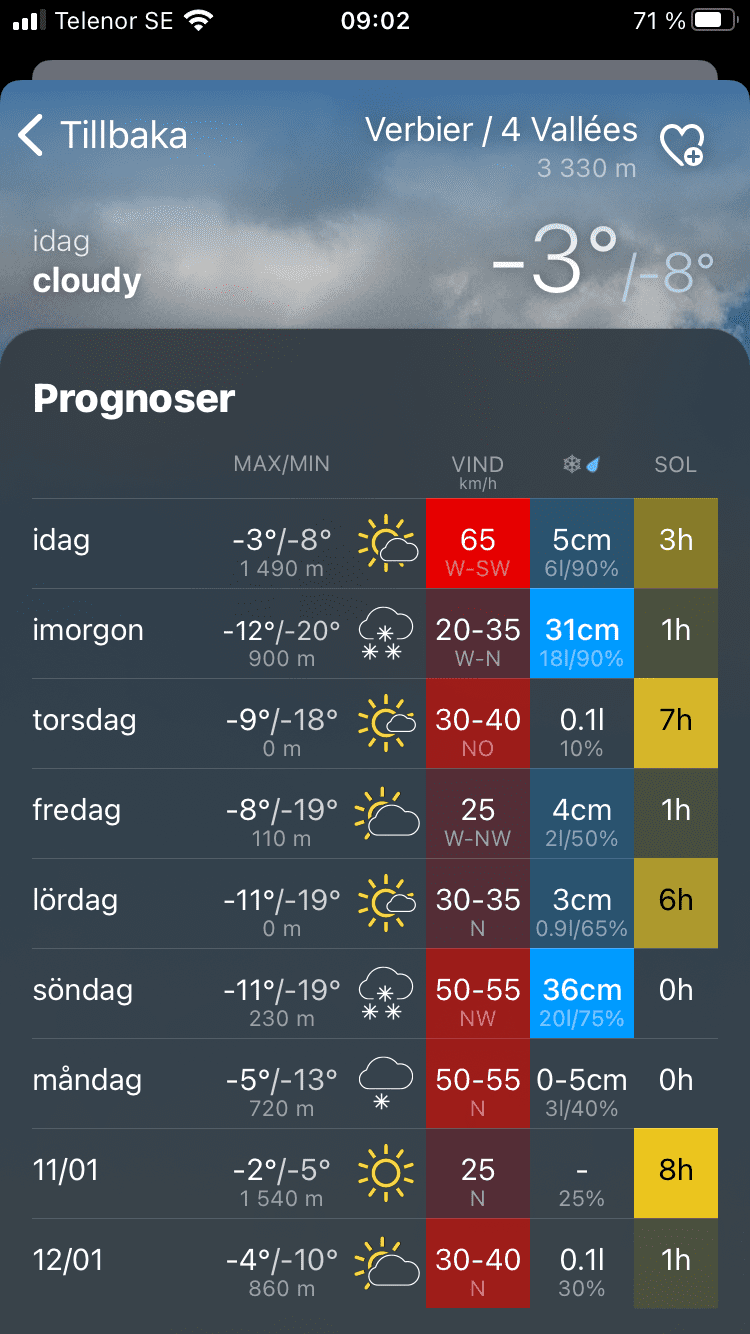Tap the snowfall cloud icon for imorgon
This screenshot has width=750, height=1334.
[x=386, y=632]
